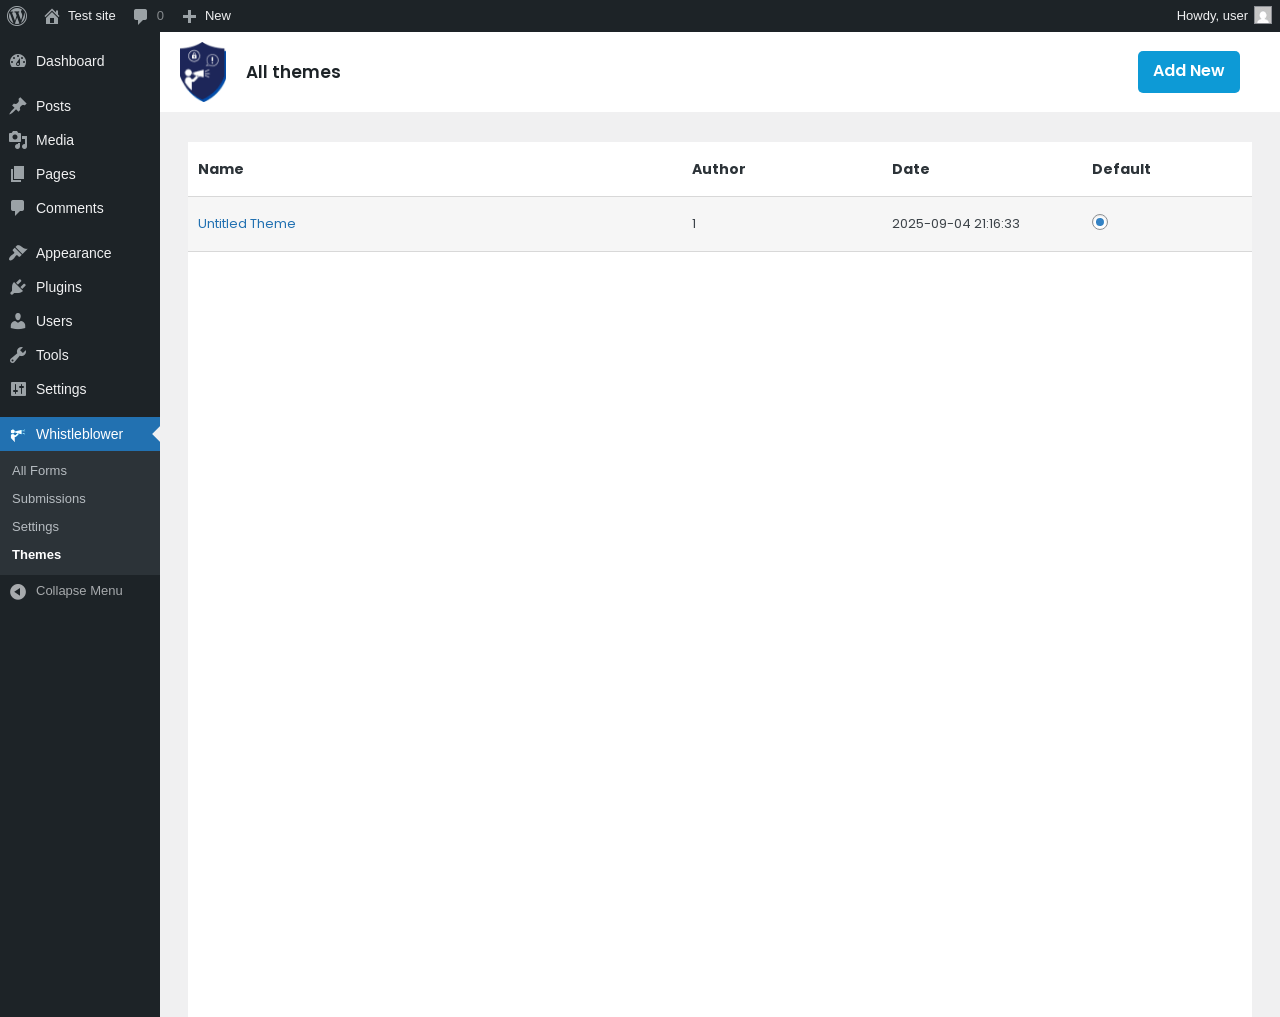1280x1017 pixels.
Task: Click the user avatar next to Howdy
Action: 1263,16
